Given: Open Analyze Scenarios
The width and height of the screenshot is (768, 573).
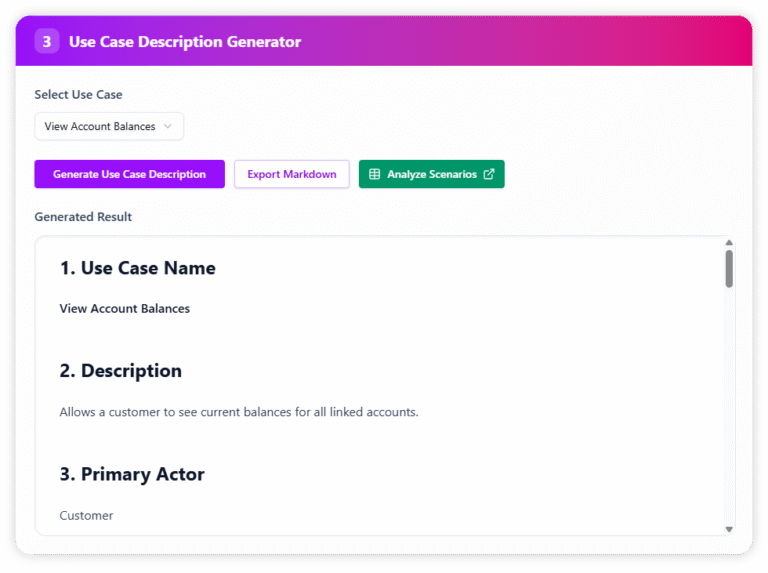Looking at the screenshot, I should tap(431, 174).
